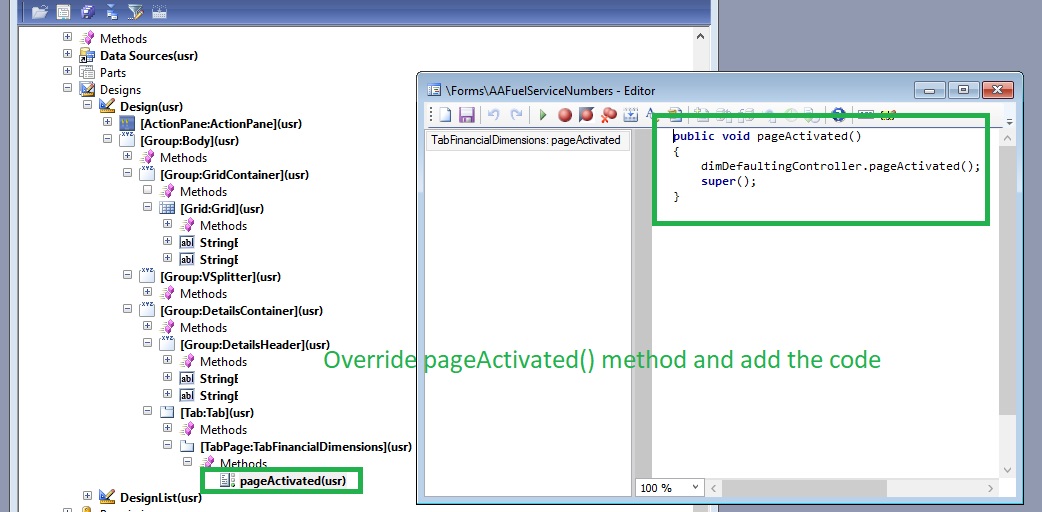
Task: Select the TabFinancialDimensions: pageActivated tab
Action: [x=526, y=140]
